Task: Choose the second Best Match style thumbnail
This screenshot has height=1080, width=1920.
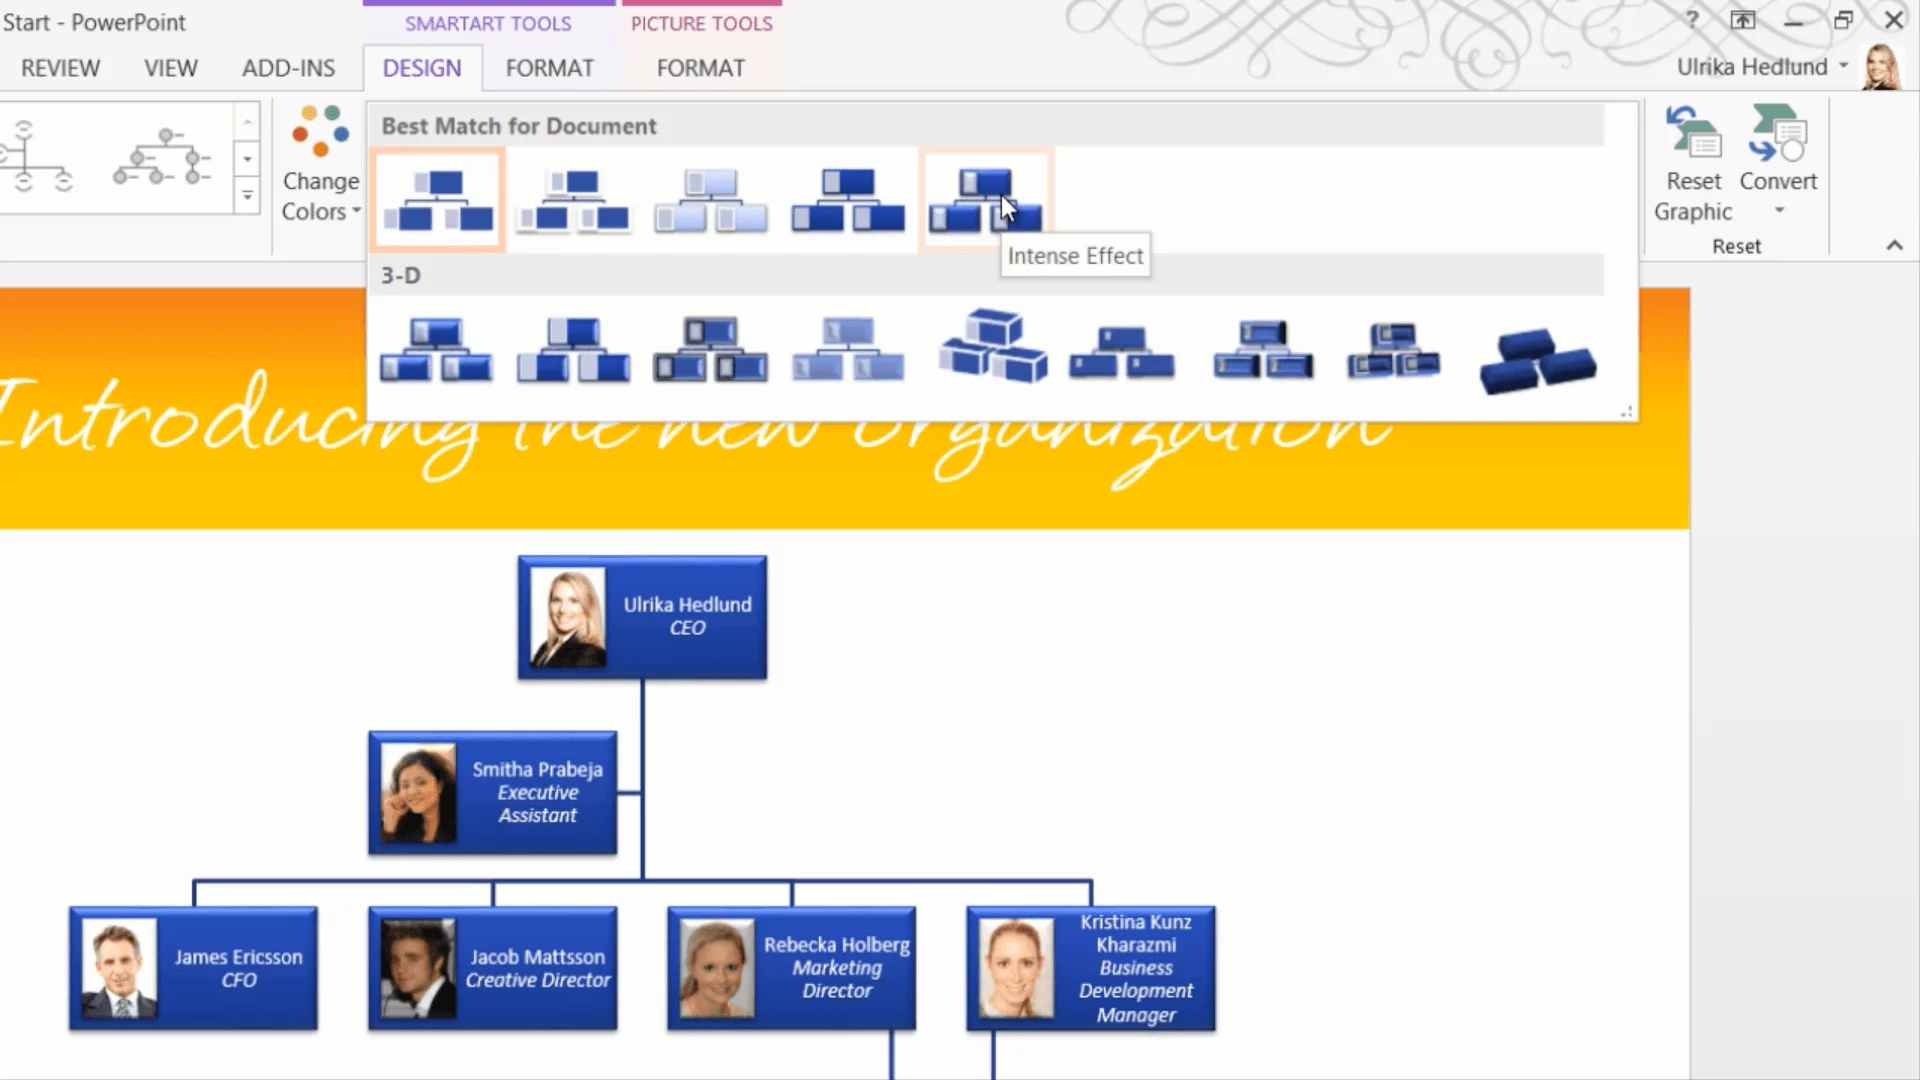Action: coord(574,200)
